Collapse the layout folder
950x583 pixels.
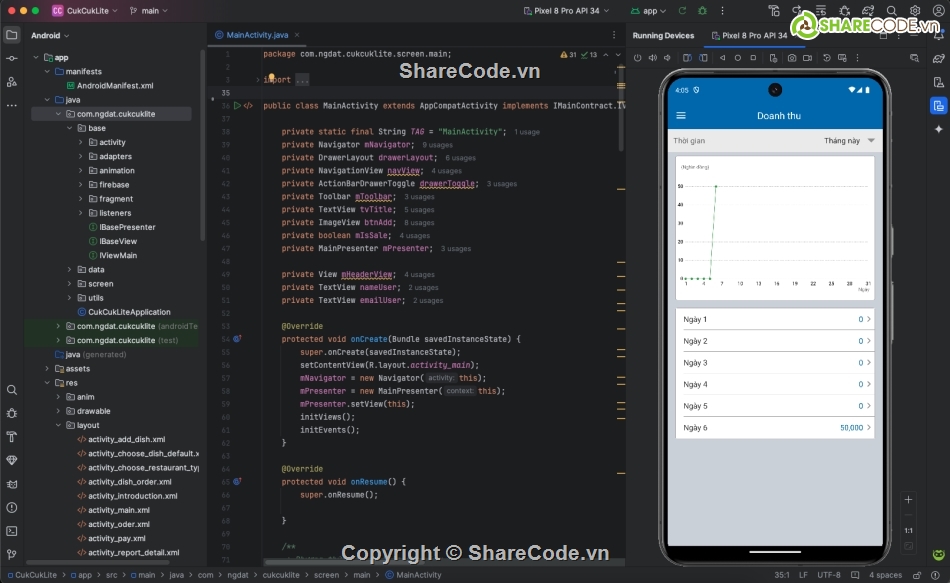[58, 425]
